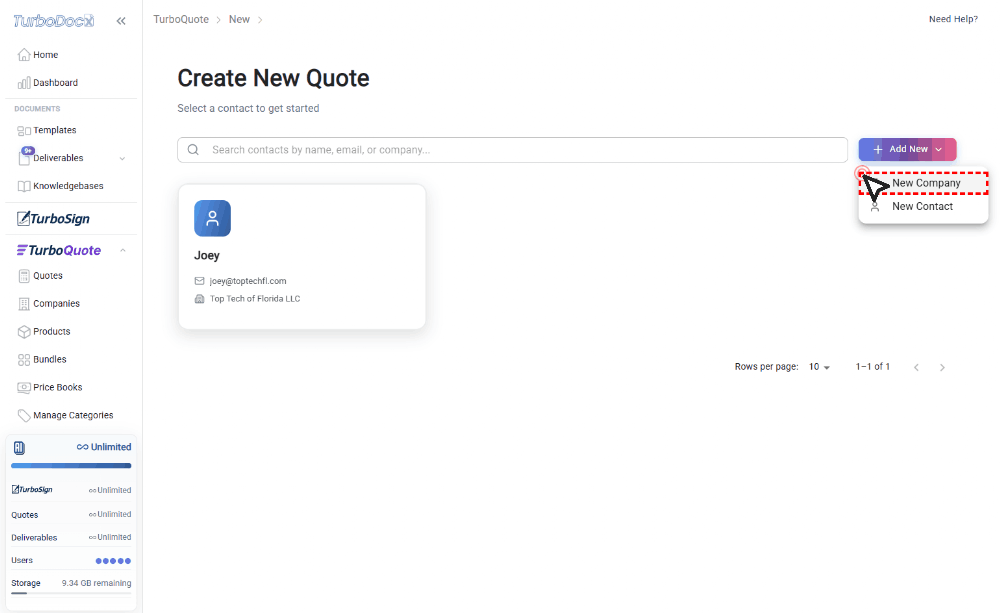Click the Unlimited plan link
The image size is (1000, 613).
click(x=104, y=447)
